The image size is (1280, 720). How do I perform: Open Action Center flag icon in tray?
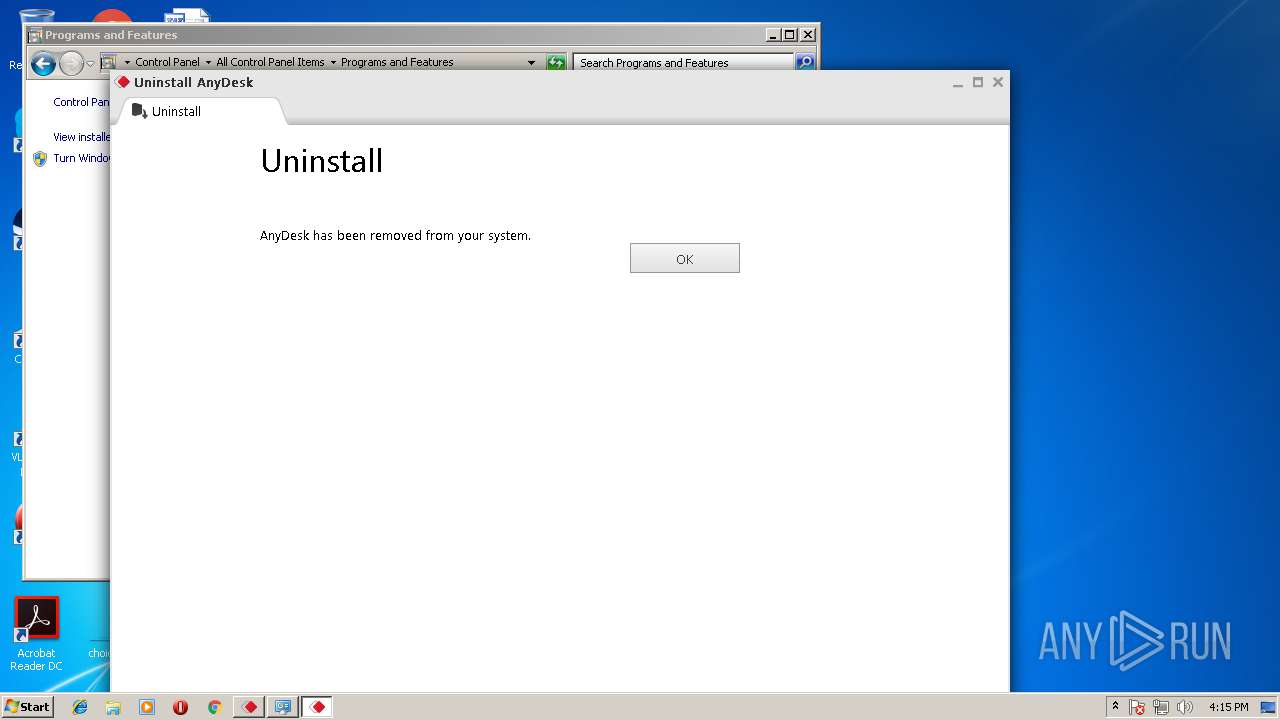click(1137, 707)
